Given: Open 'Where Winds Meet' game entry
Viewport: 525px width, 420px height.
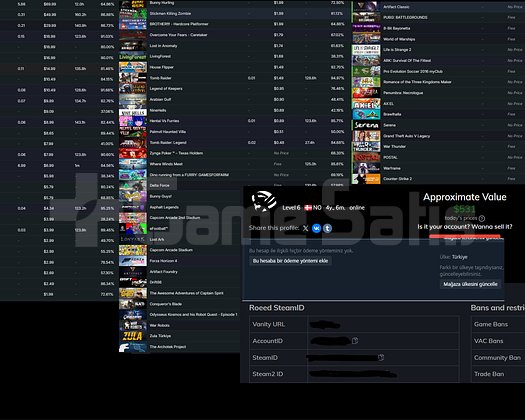Looking at the screenshot, I should 166,164.
